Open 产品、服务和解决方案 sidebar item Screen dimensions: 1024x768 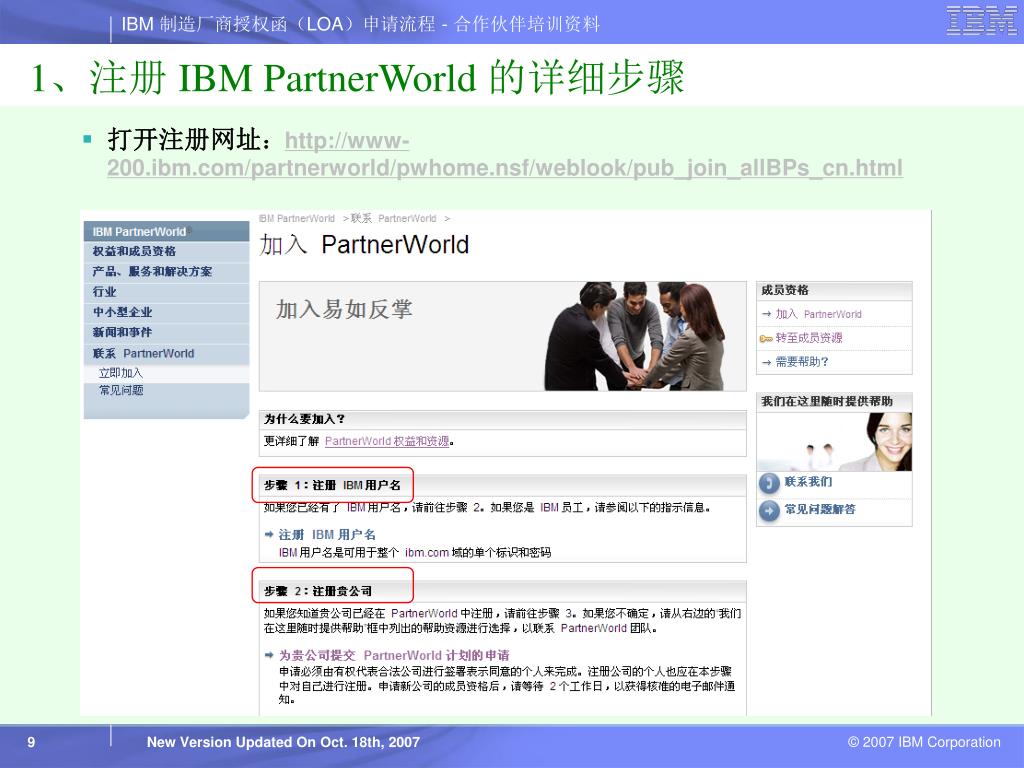click(x=167, y=272)
